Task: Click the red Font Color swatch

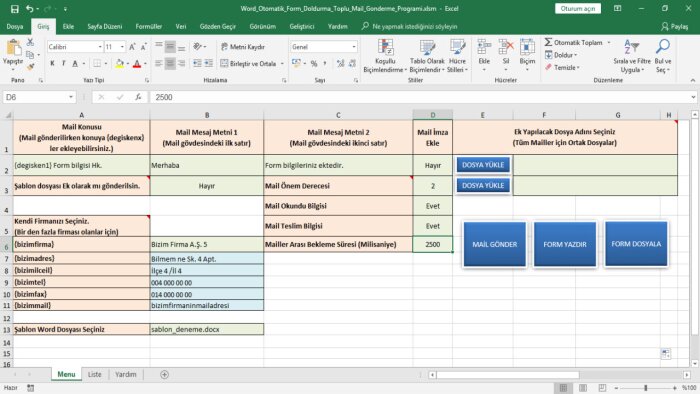Action: click(137, 64)
